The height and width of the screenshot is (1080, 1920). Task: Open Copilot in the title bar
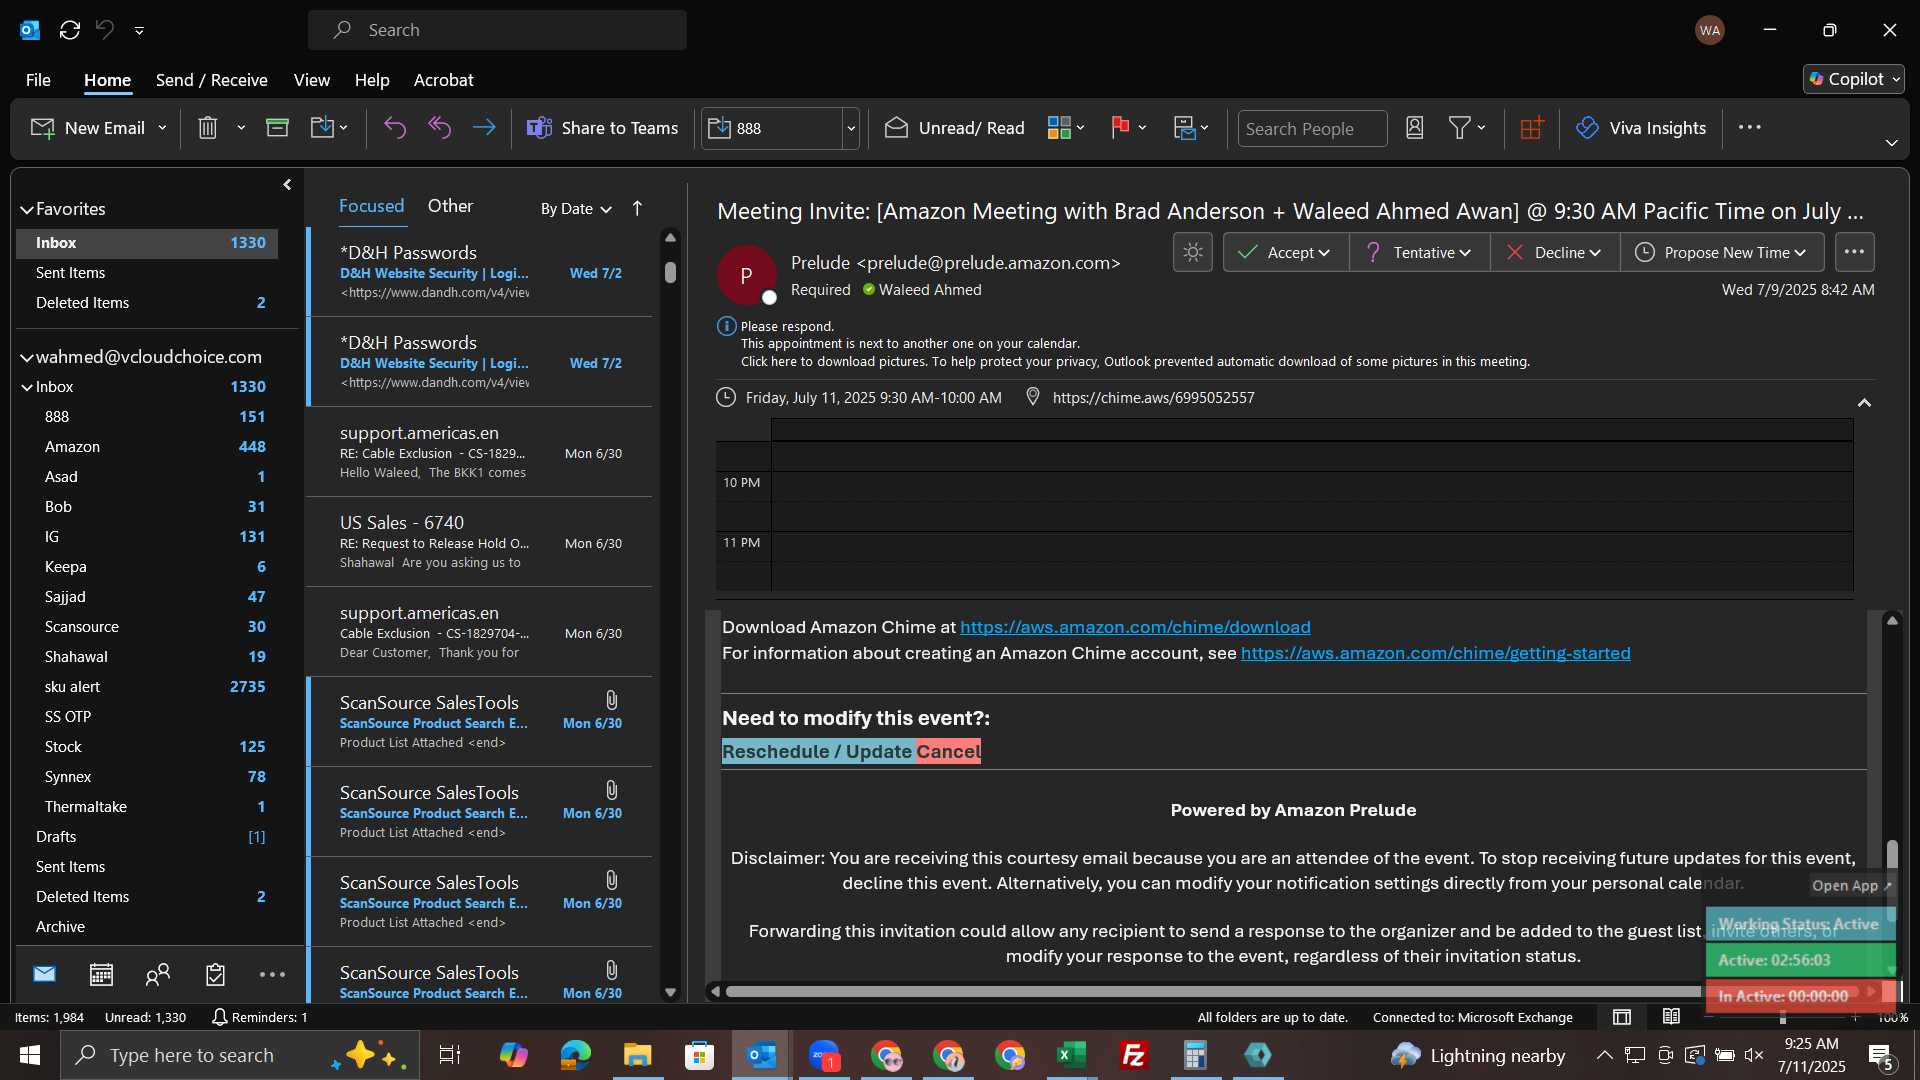click(x=1854, y=79)
